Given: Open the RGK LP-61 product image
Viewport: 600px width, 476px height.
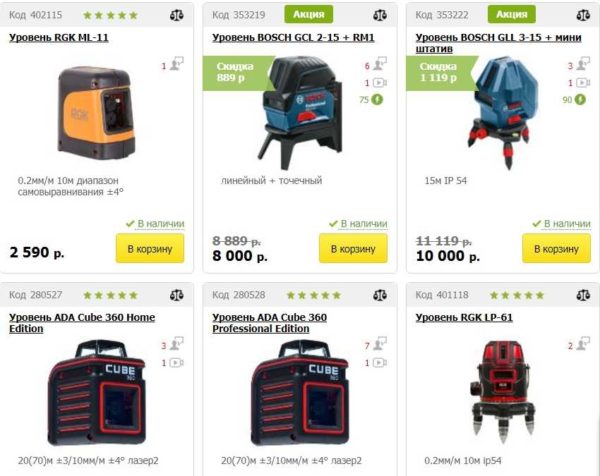Looking at the screenshot, I should coord(502,391).
